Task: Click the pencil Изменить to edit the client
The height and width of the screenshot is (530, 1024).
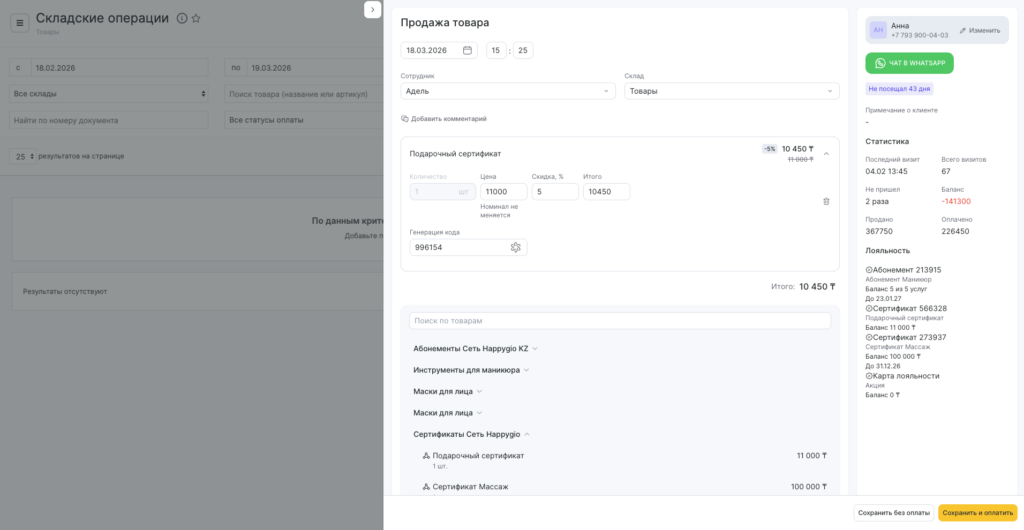Action: coord(979,30)
